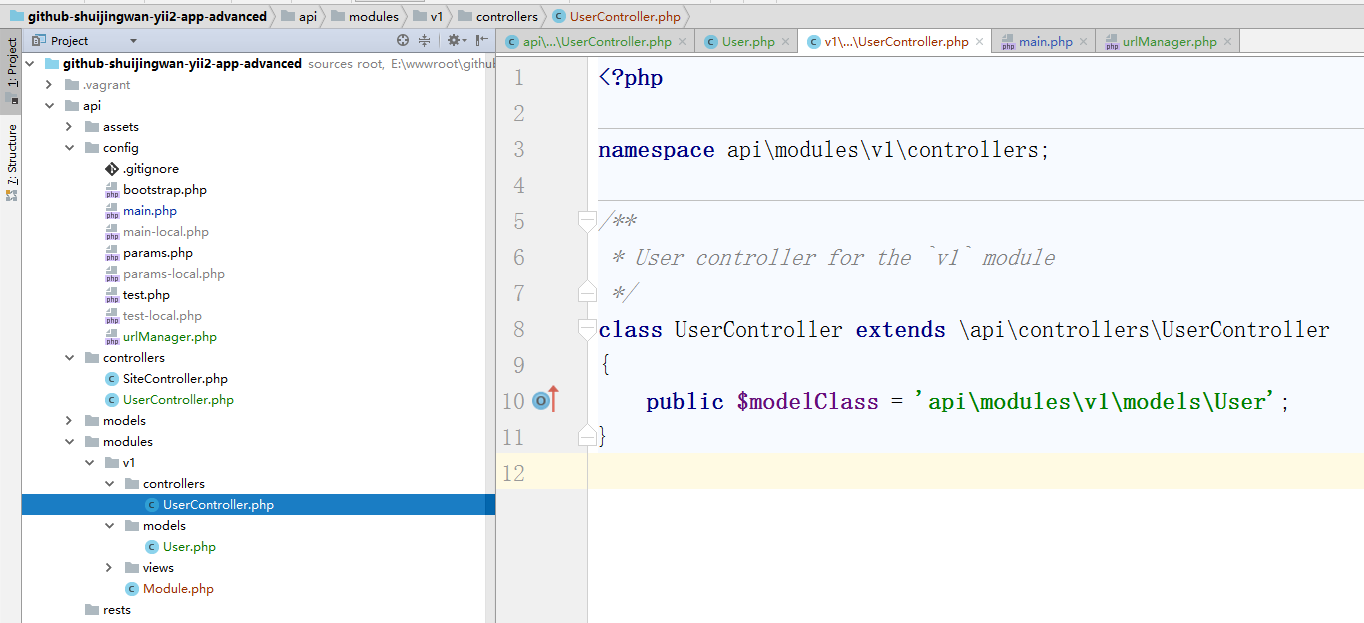
Task: Click the overridden property gutter icon on line 10
Action: (x=542, y=401)
